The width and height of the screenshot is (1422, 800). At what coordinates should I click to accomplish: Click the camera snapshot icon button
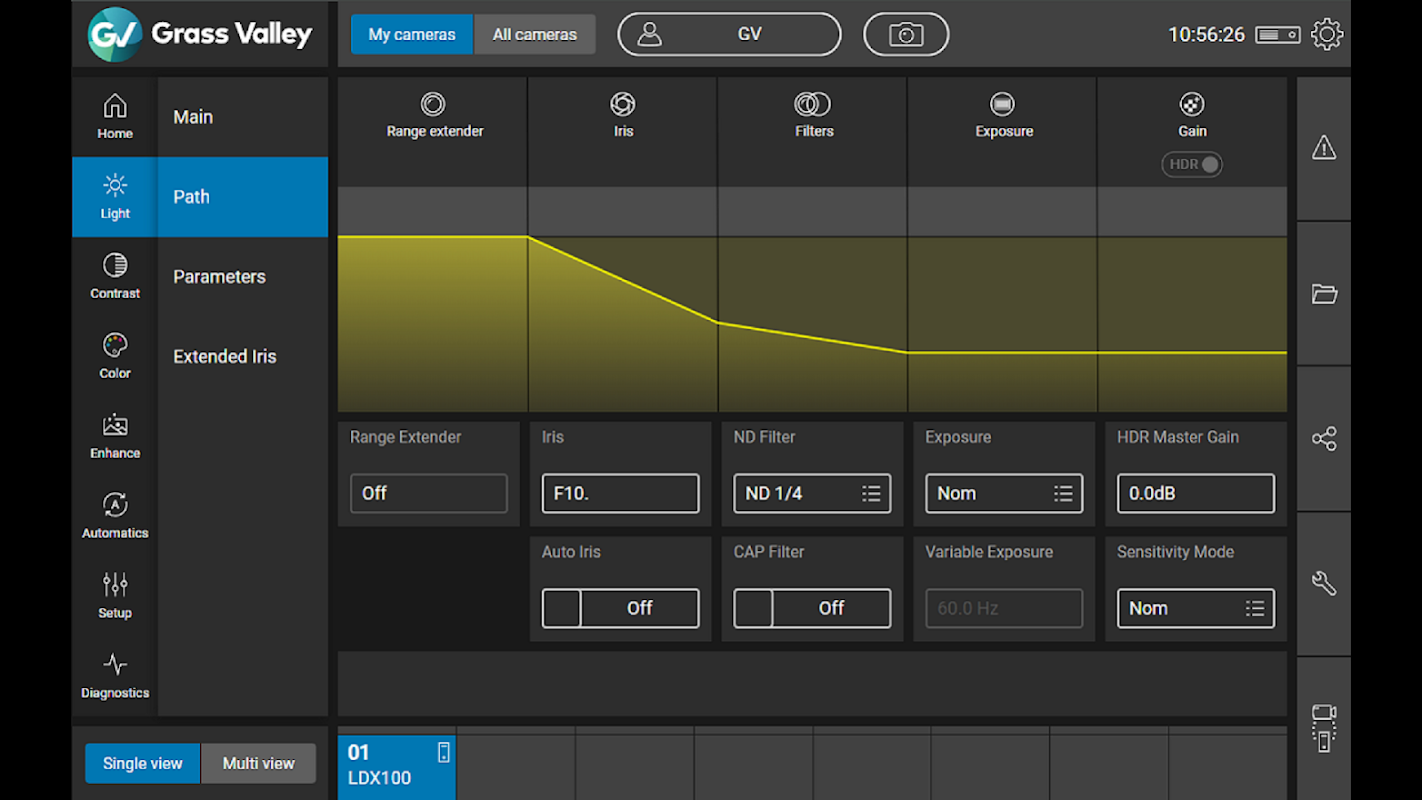coord(906,35)
